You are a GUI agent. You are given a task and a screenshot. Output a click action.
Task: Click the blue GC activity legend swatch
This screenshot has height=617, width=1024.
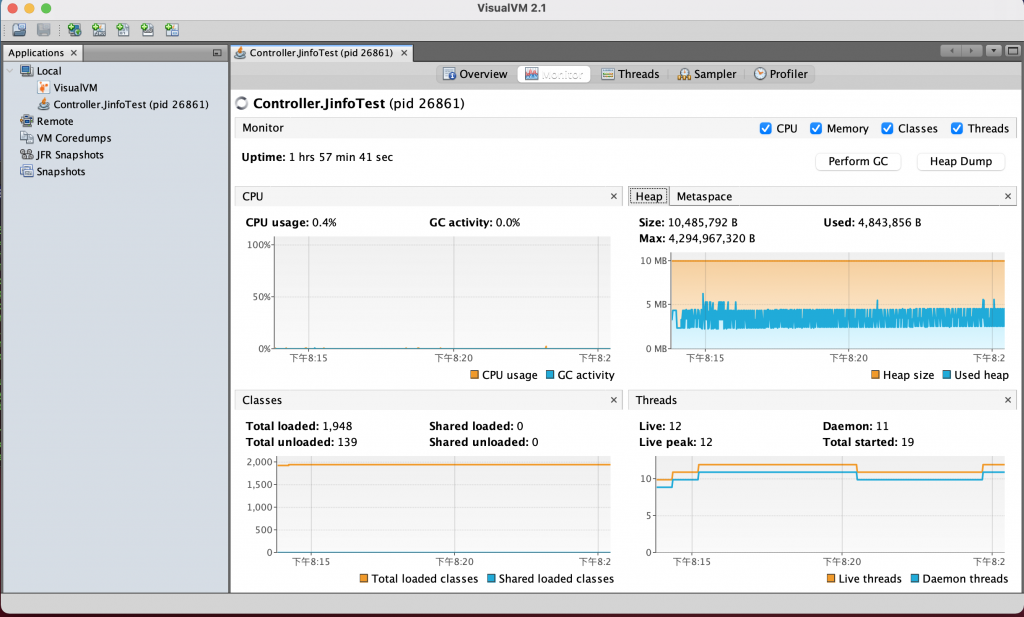(x=550, y=375)
